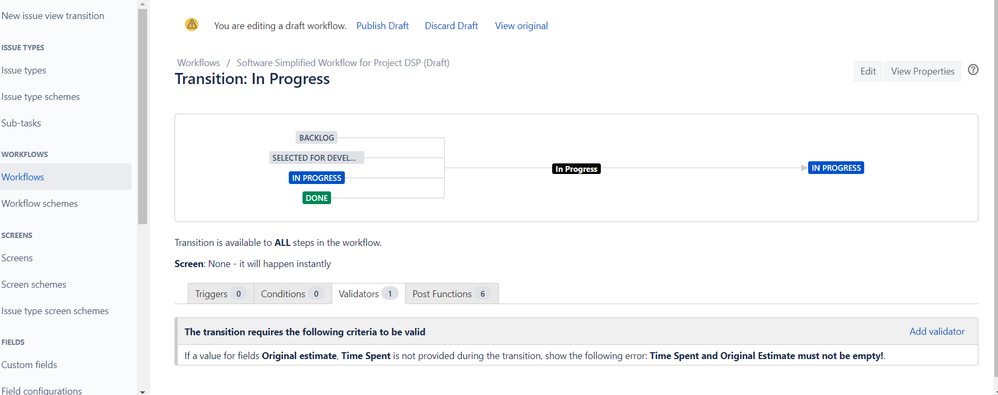This screenshot has width=998, height=395.
Task: Select the Validators tab
Action: click(368, 294)
